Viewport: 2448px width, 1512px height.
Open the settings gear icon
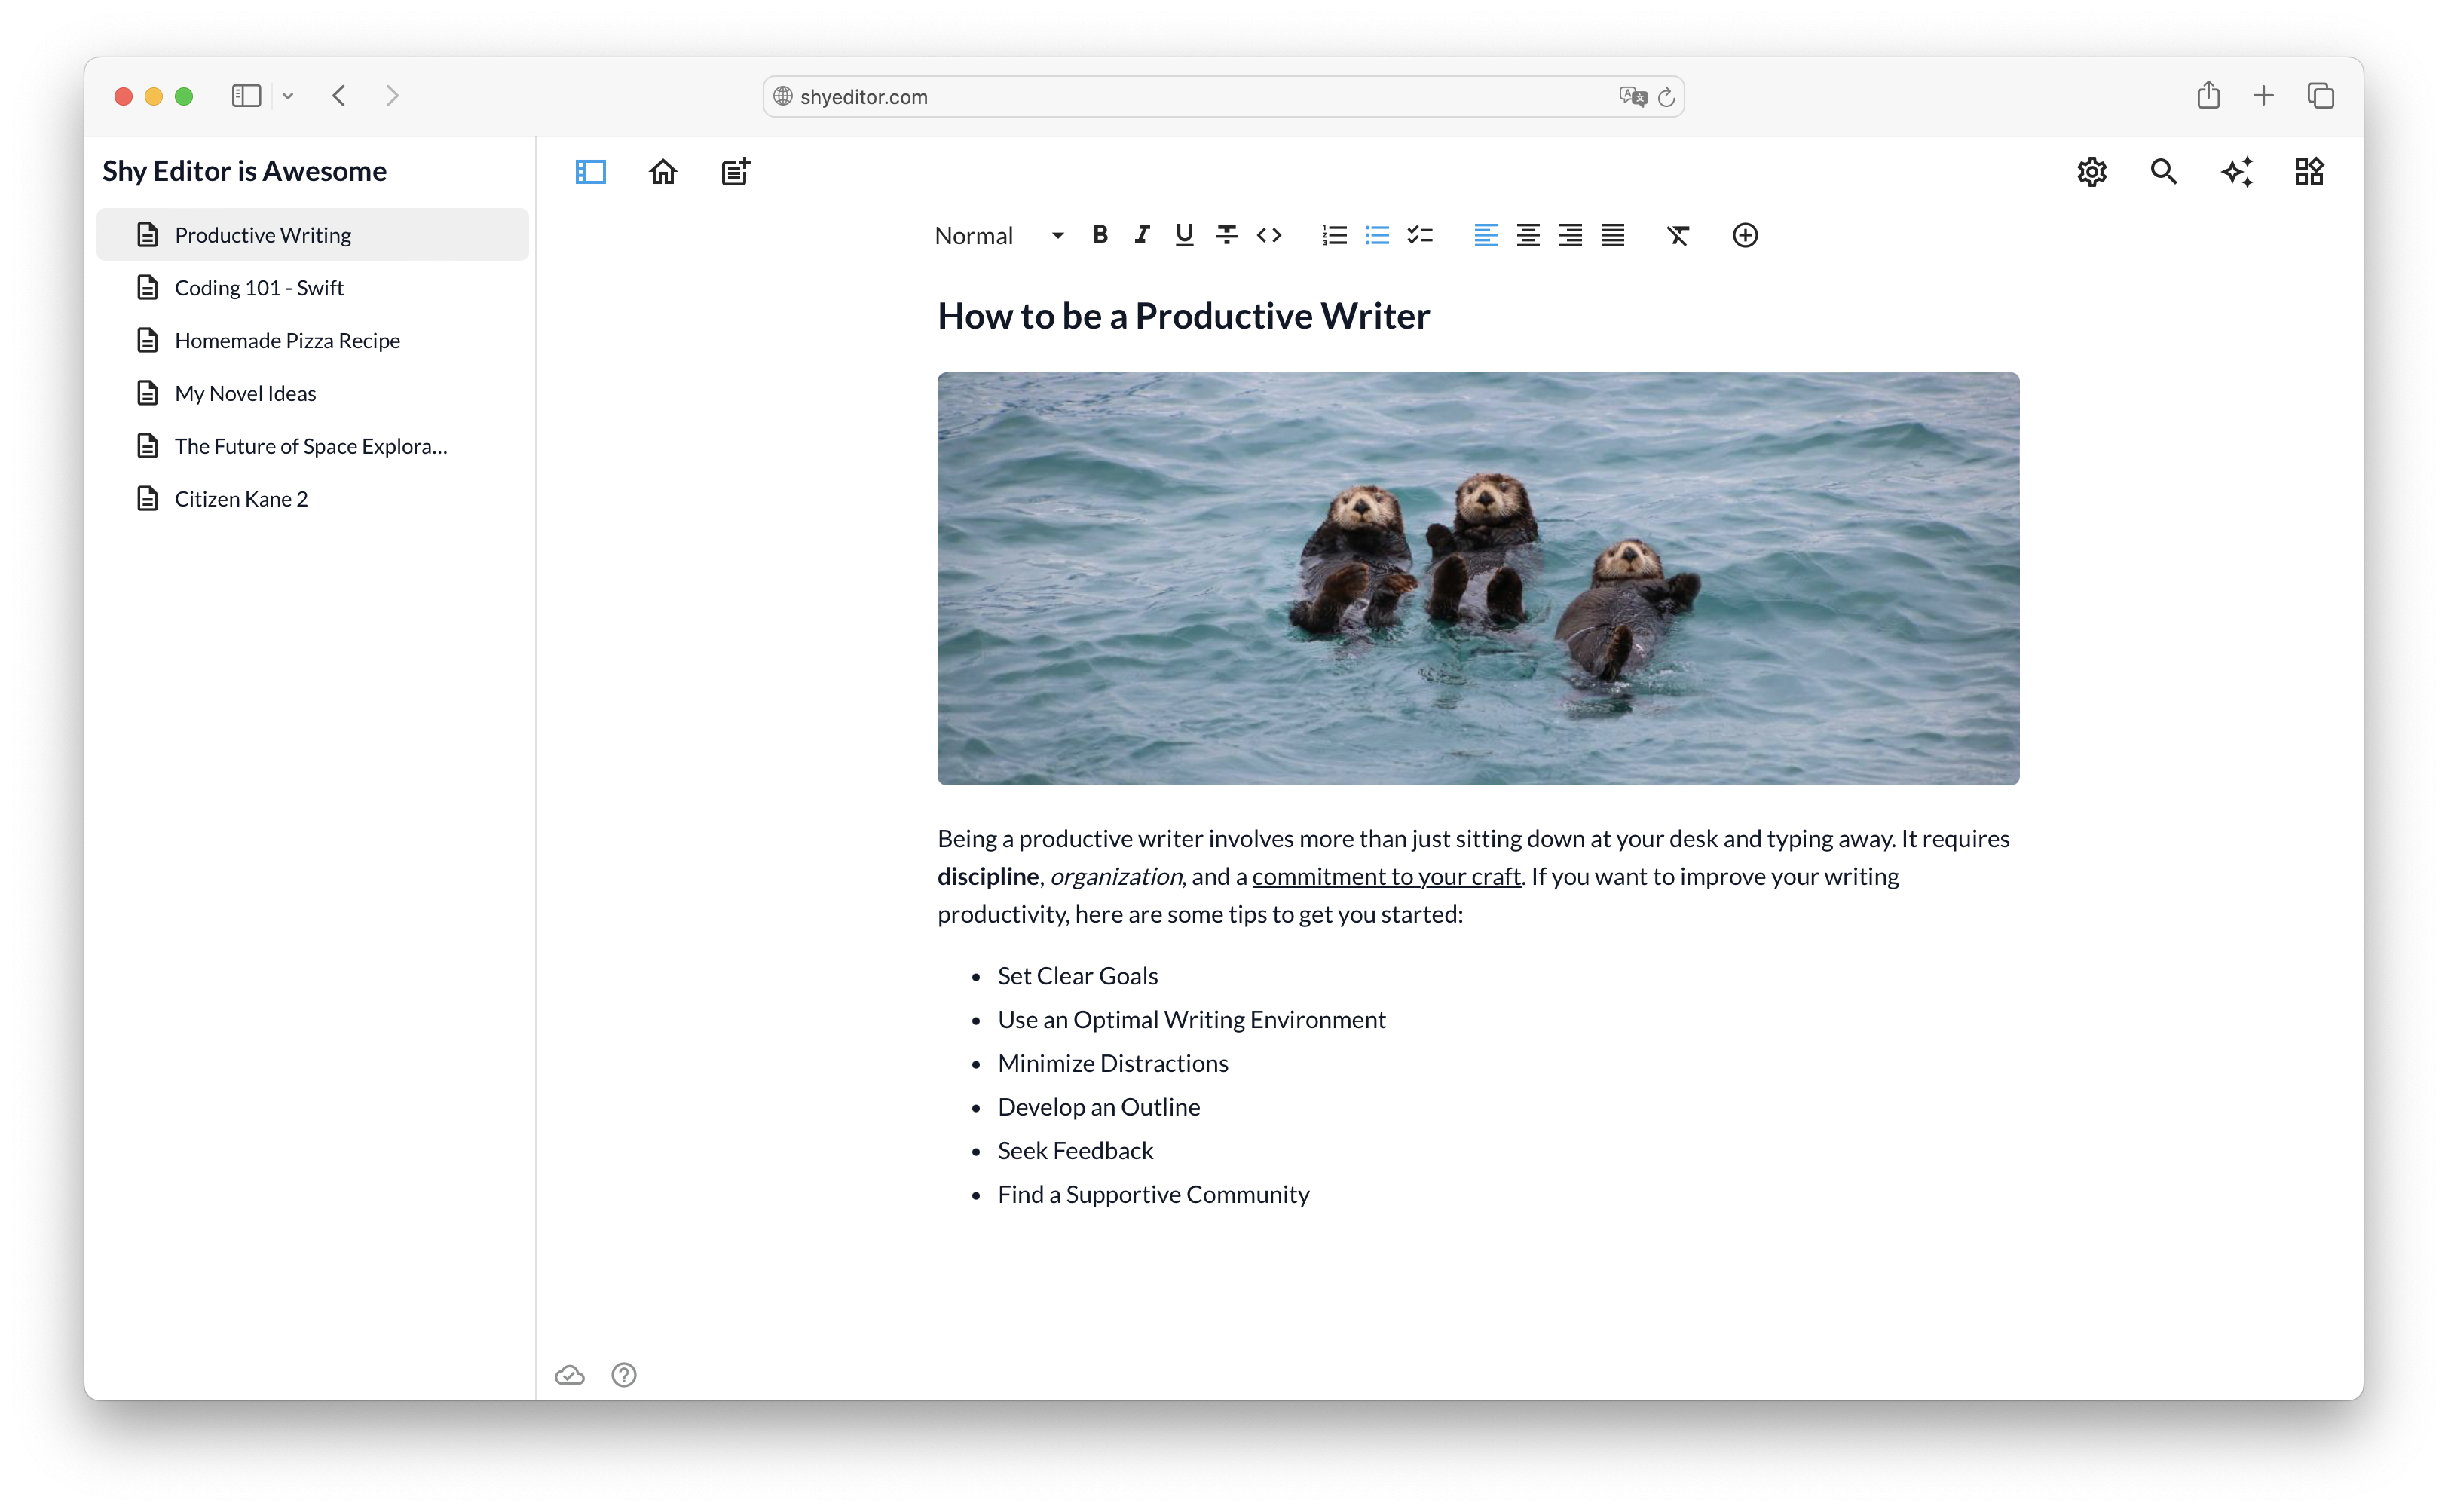tap(2091, 172)
